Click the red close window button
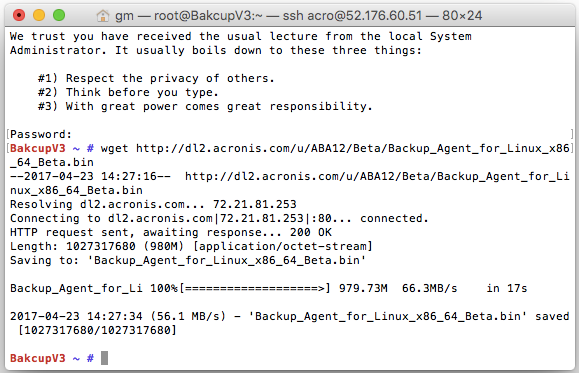The image size is (579, 373). 19,15
